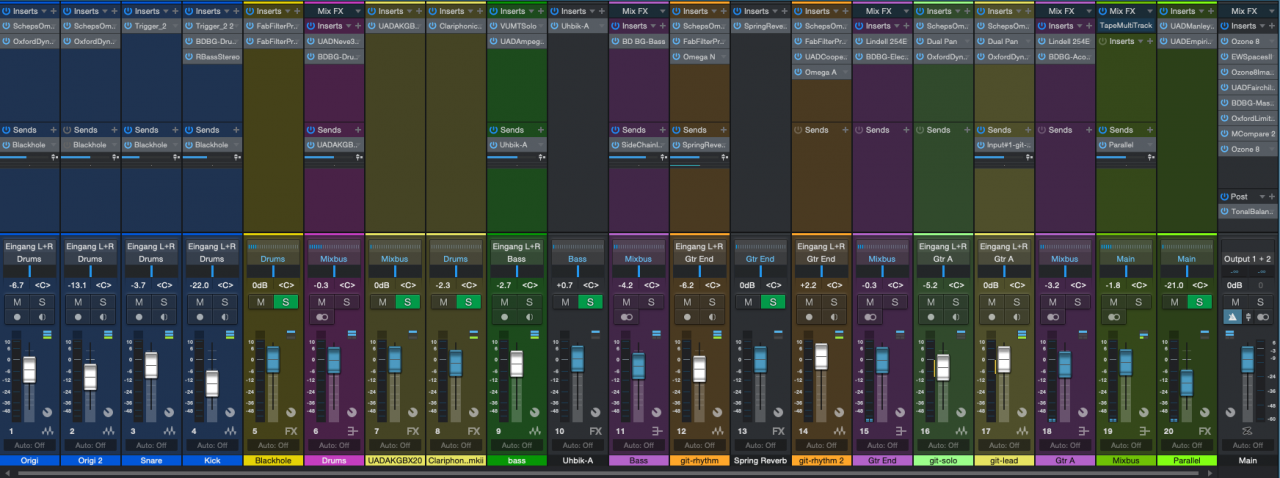Viewport: 1280px width, 478px height.
Task: Click Auto: Off on the Parallel channel
Action: (1187, 445)
